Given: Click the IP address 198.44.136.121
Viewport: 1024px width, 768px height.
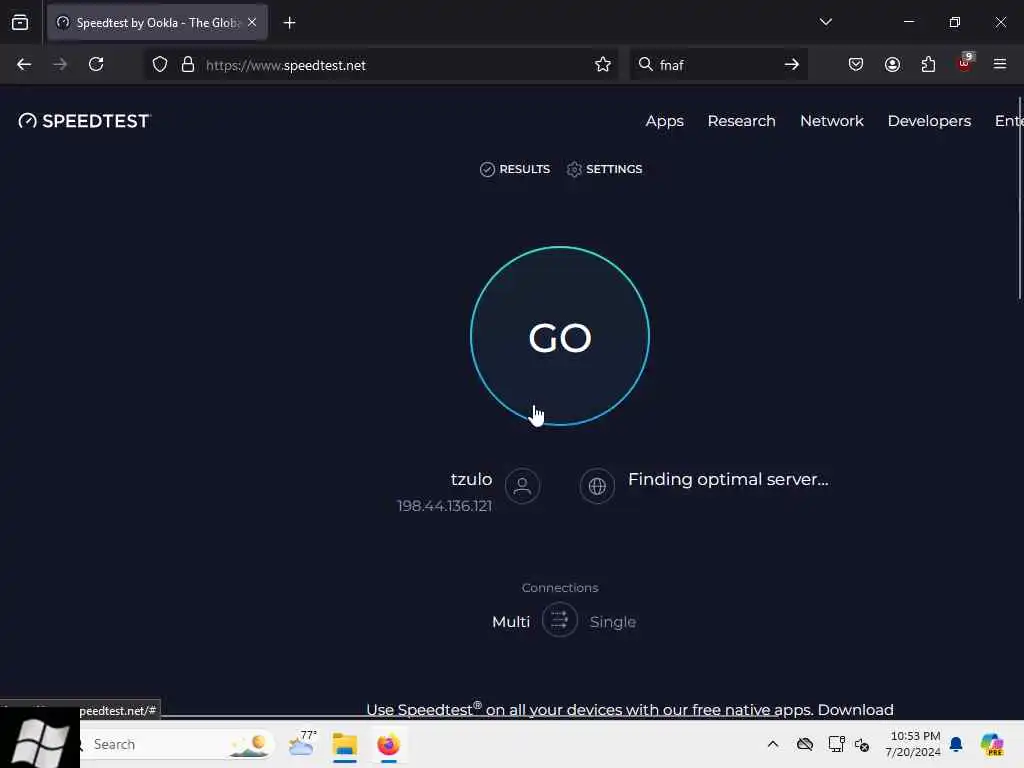Looking at the screenshot, I should pos(444,506).
